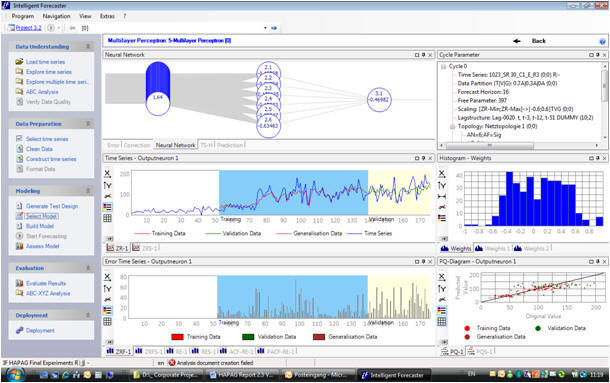Select the Clean Data icon
The width and height of the screenshot is (610, 383).
[19, 149]
